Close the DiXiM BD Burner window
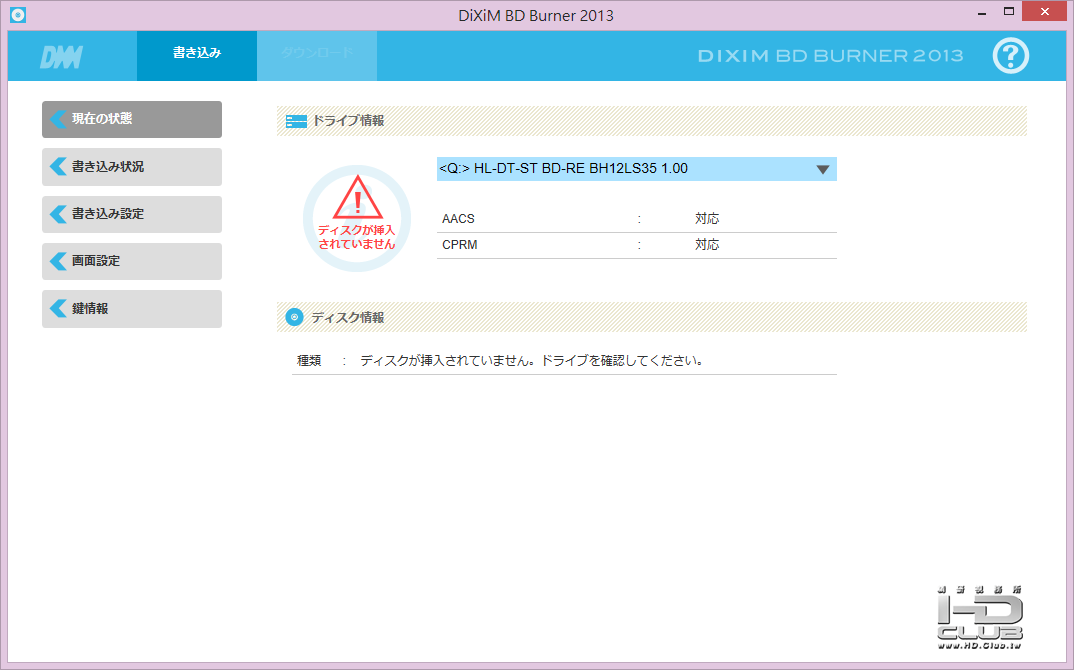1074x670 pixels. pos(1045,12)
